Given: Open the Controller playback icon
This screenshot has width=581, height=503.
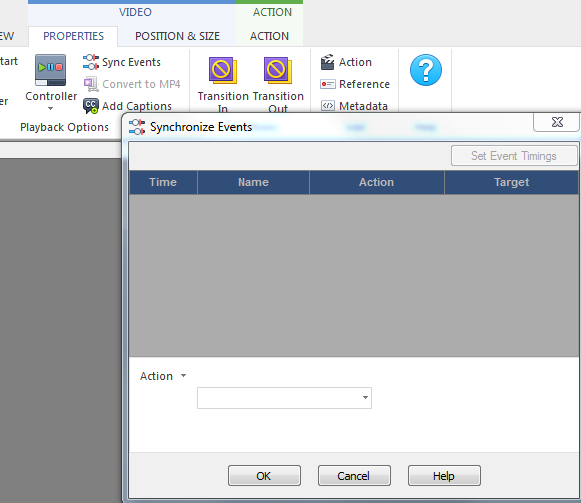Looking at the screenshot, I should click(x=50, y=69).
